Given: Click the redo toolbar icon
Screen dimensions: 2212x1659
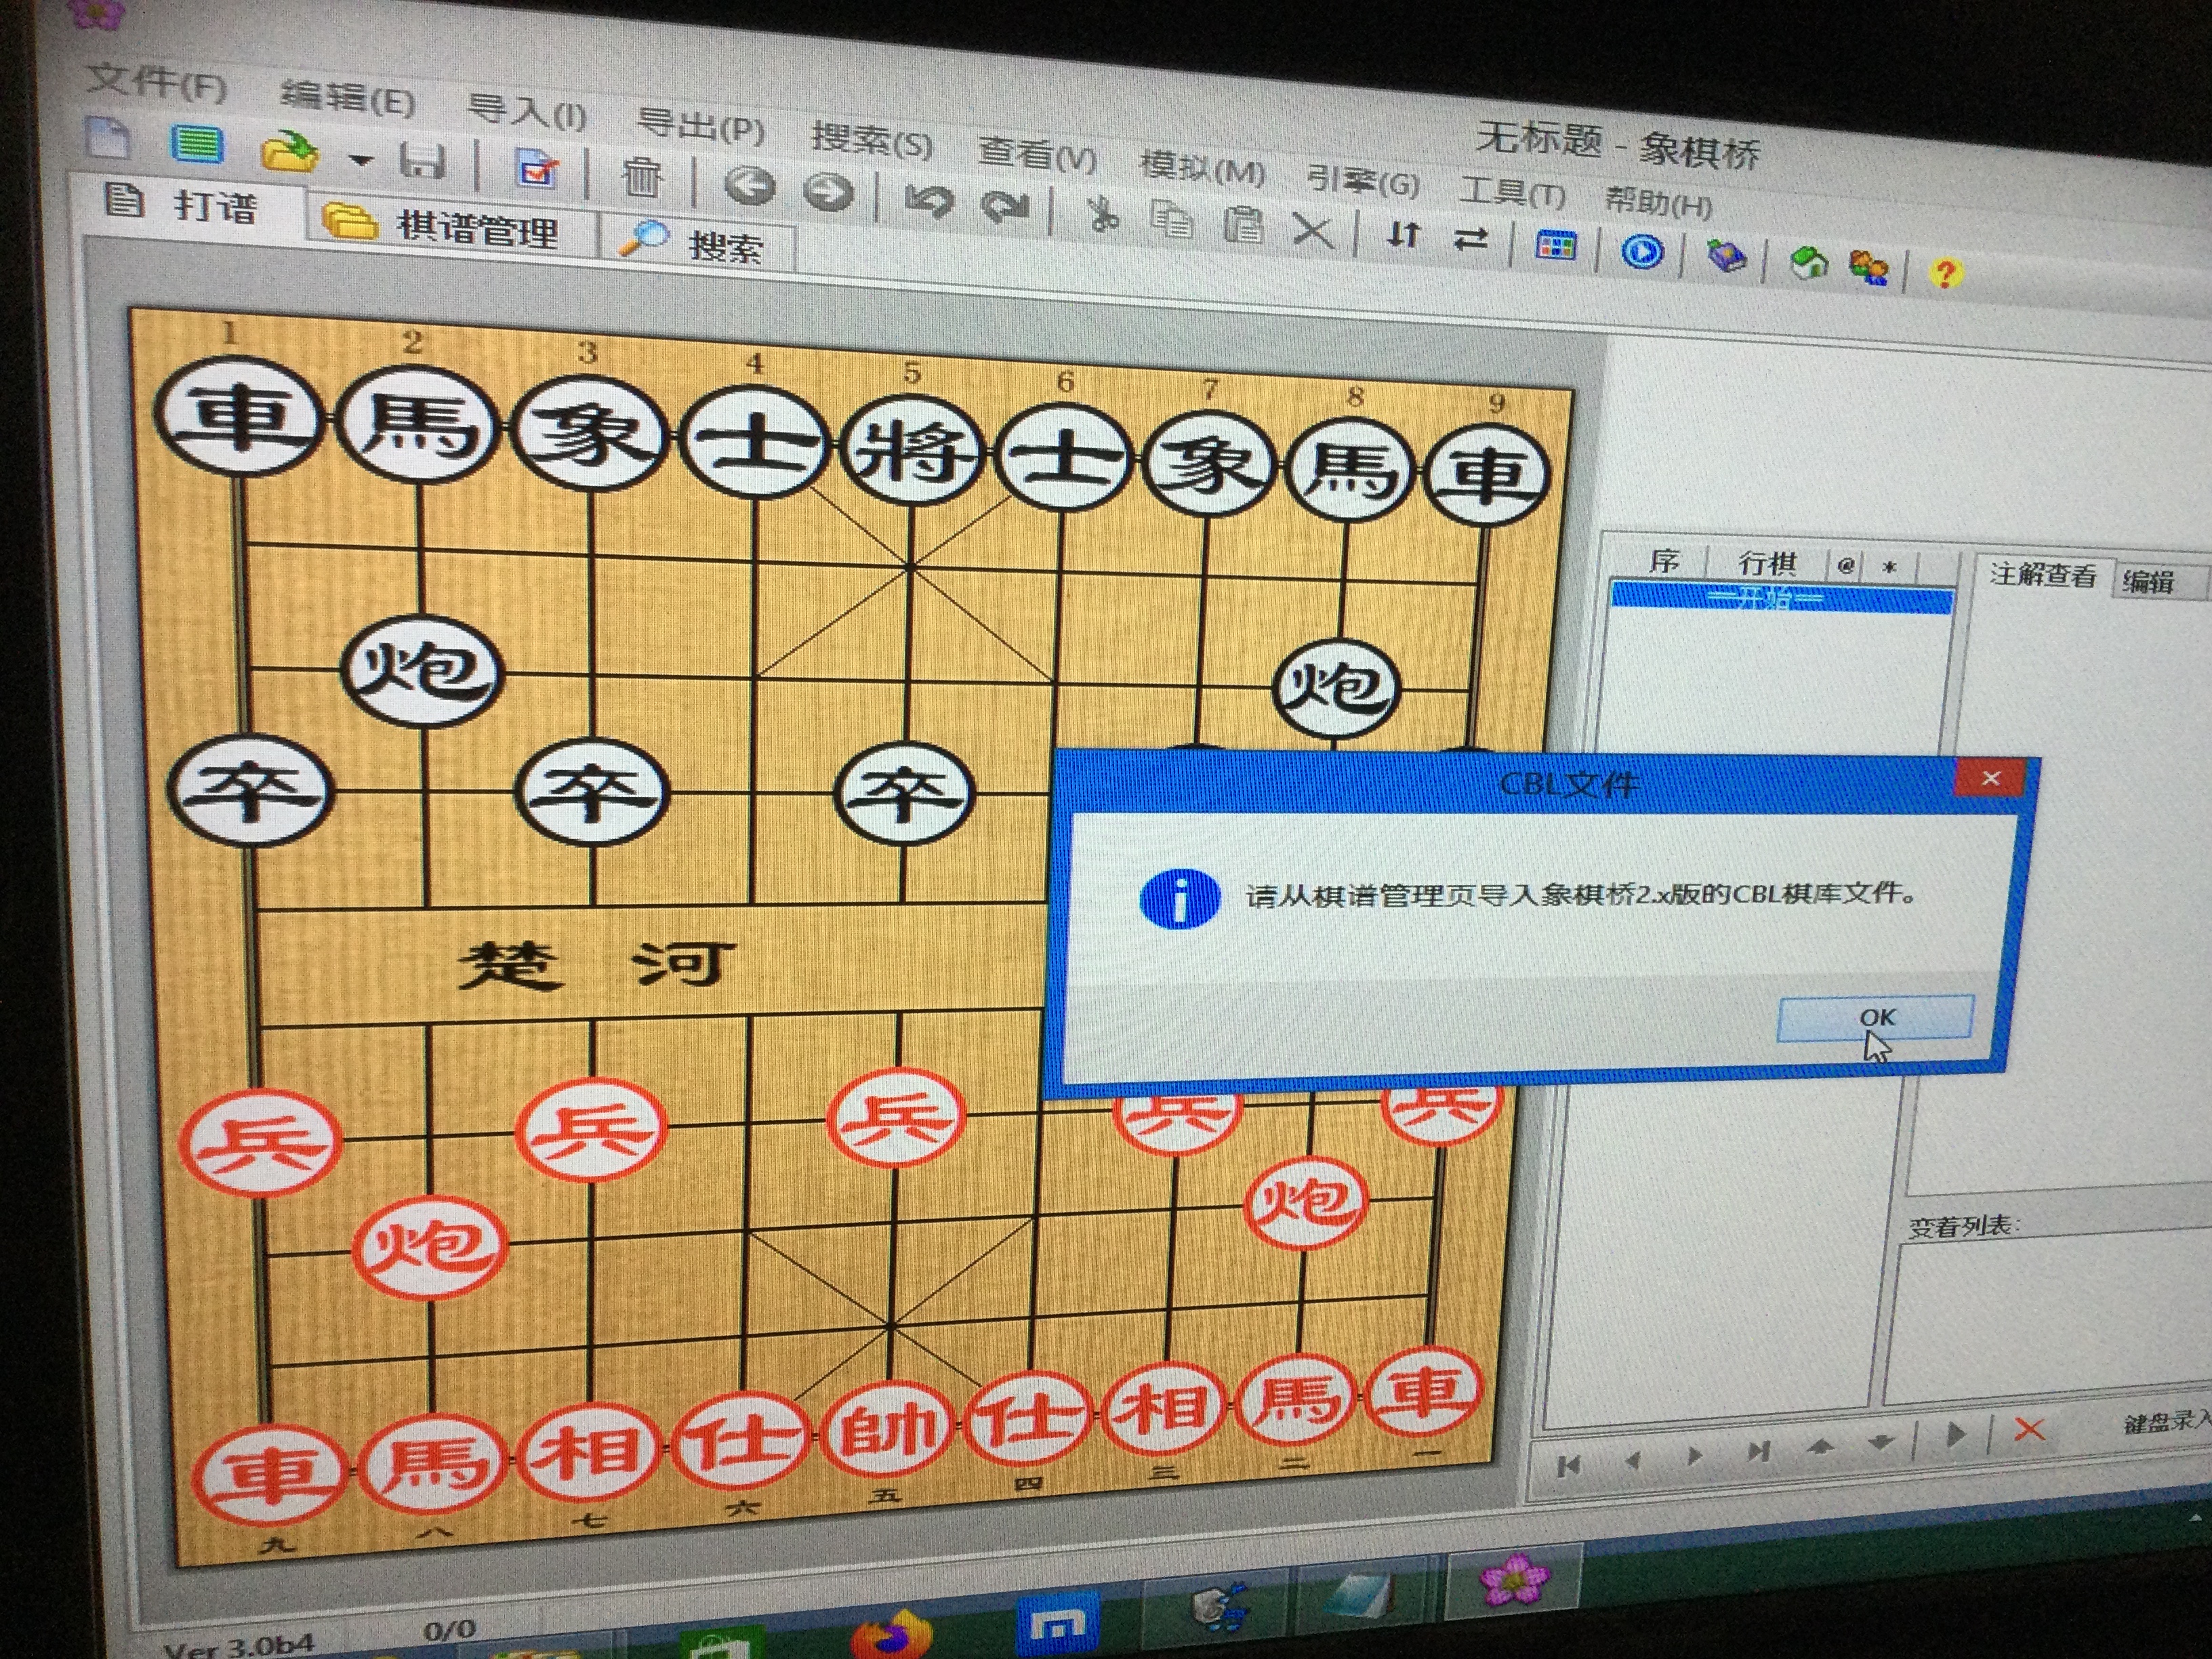Looking at the screenshot, I should pyautogui.click(x=1005, y=207).
